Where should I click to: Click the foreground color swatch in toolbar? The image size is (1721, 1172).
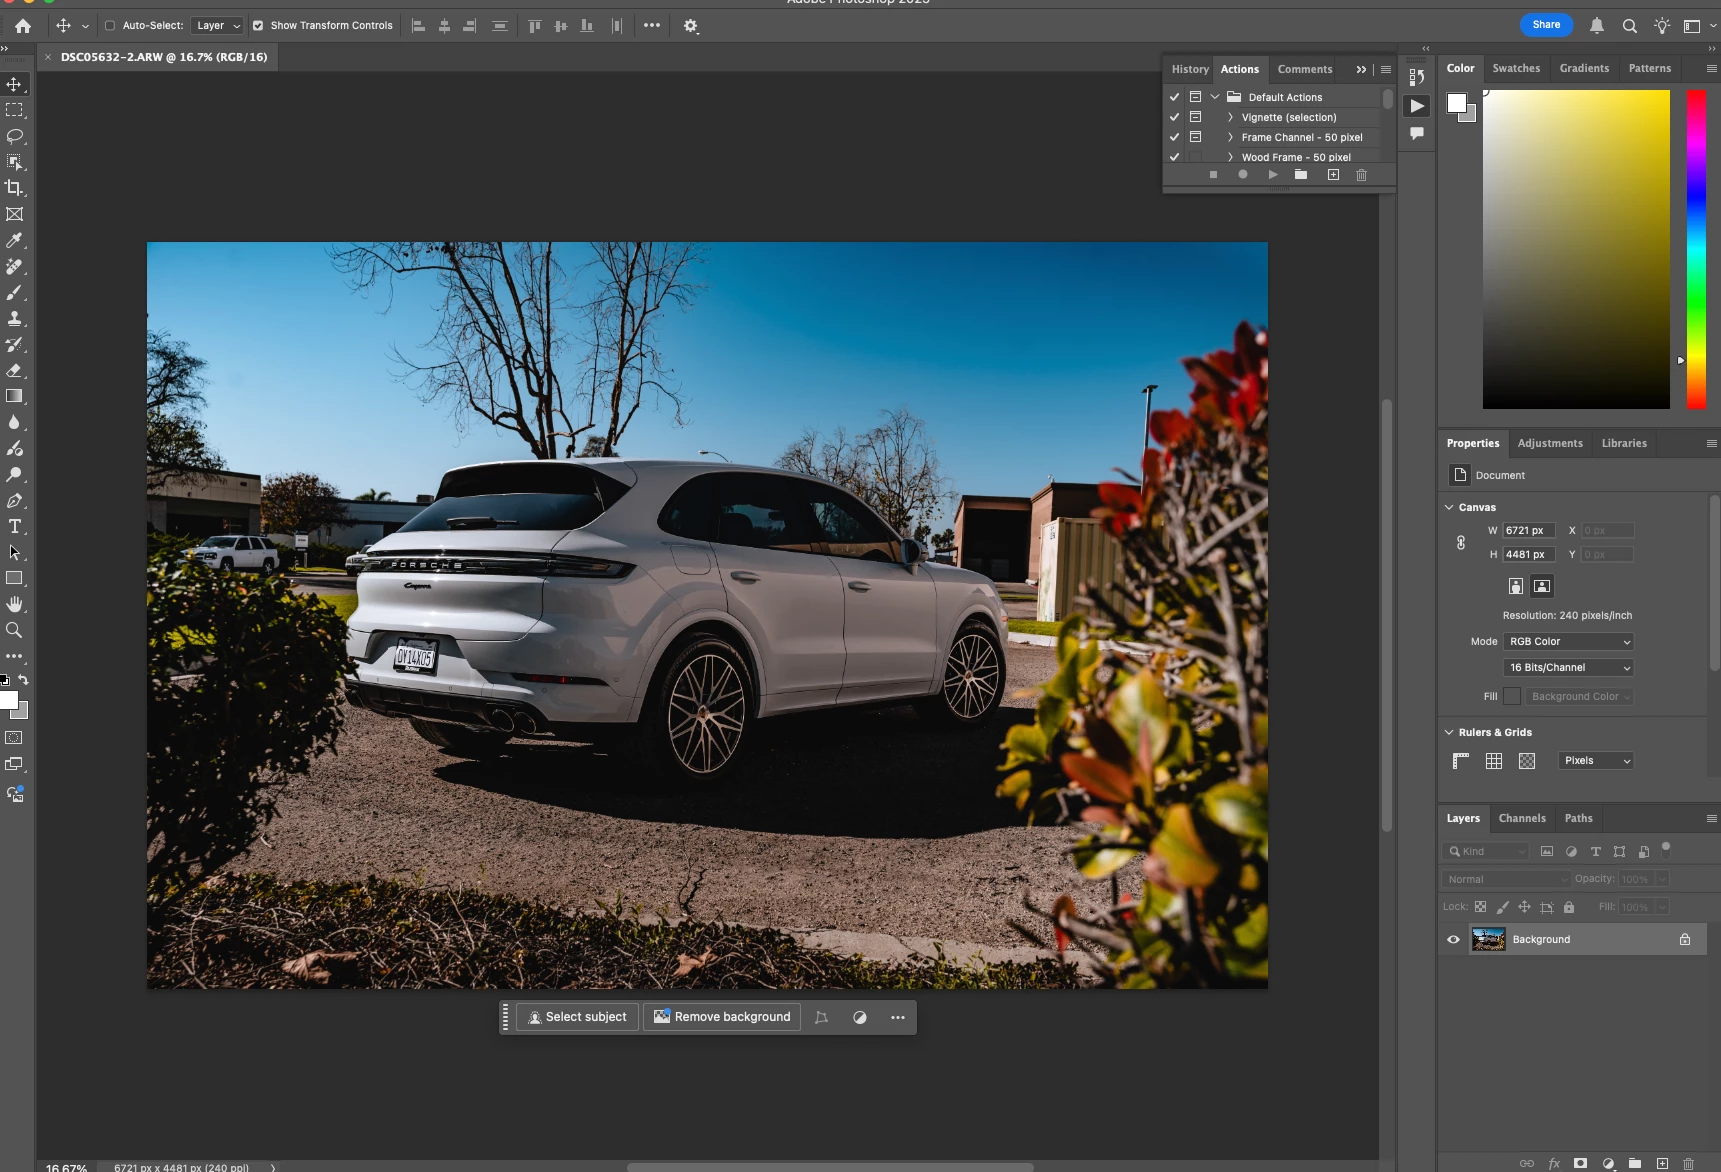coord(9,699)
